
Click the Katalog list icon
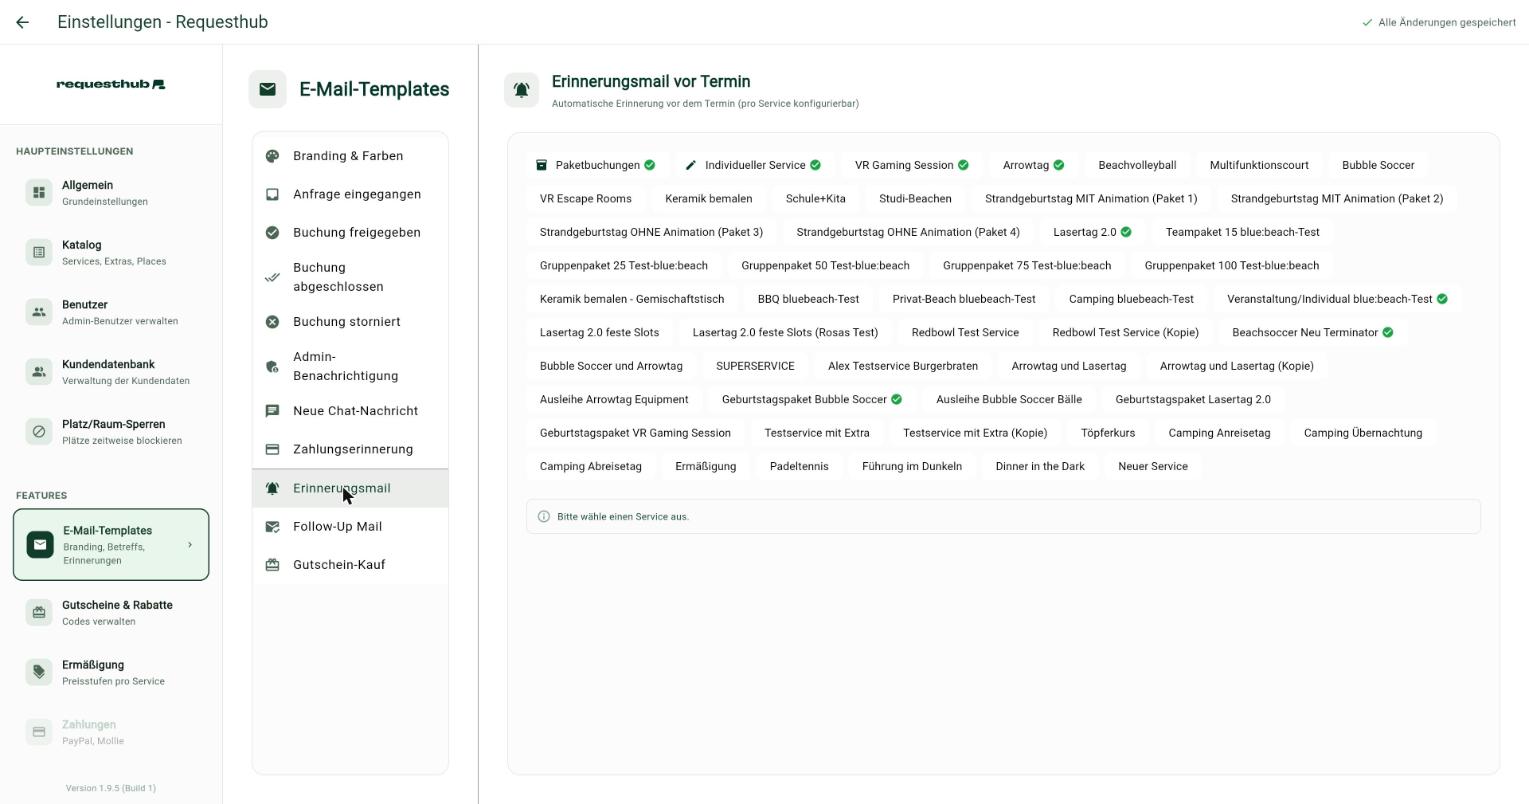click(x=39, y=252)
